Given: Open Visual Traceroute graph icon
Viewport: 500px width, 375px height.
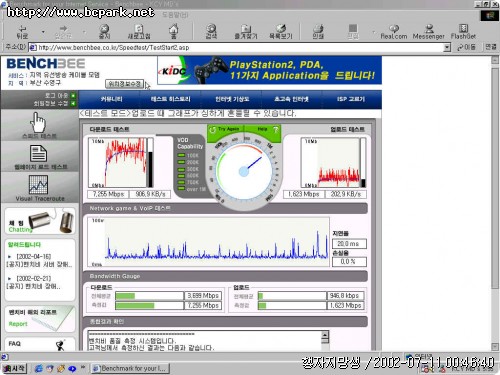Looking at the screenshot, I should coord(38,184).
